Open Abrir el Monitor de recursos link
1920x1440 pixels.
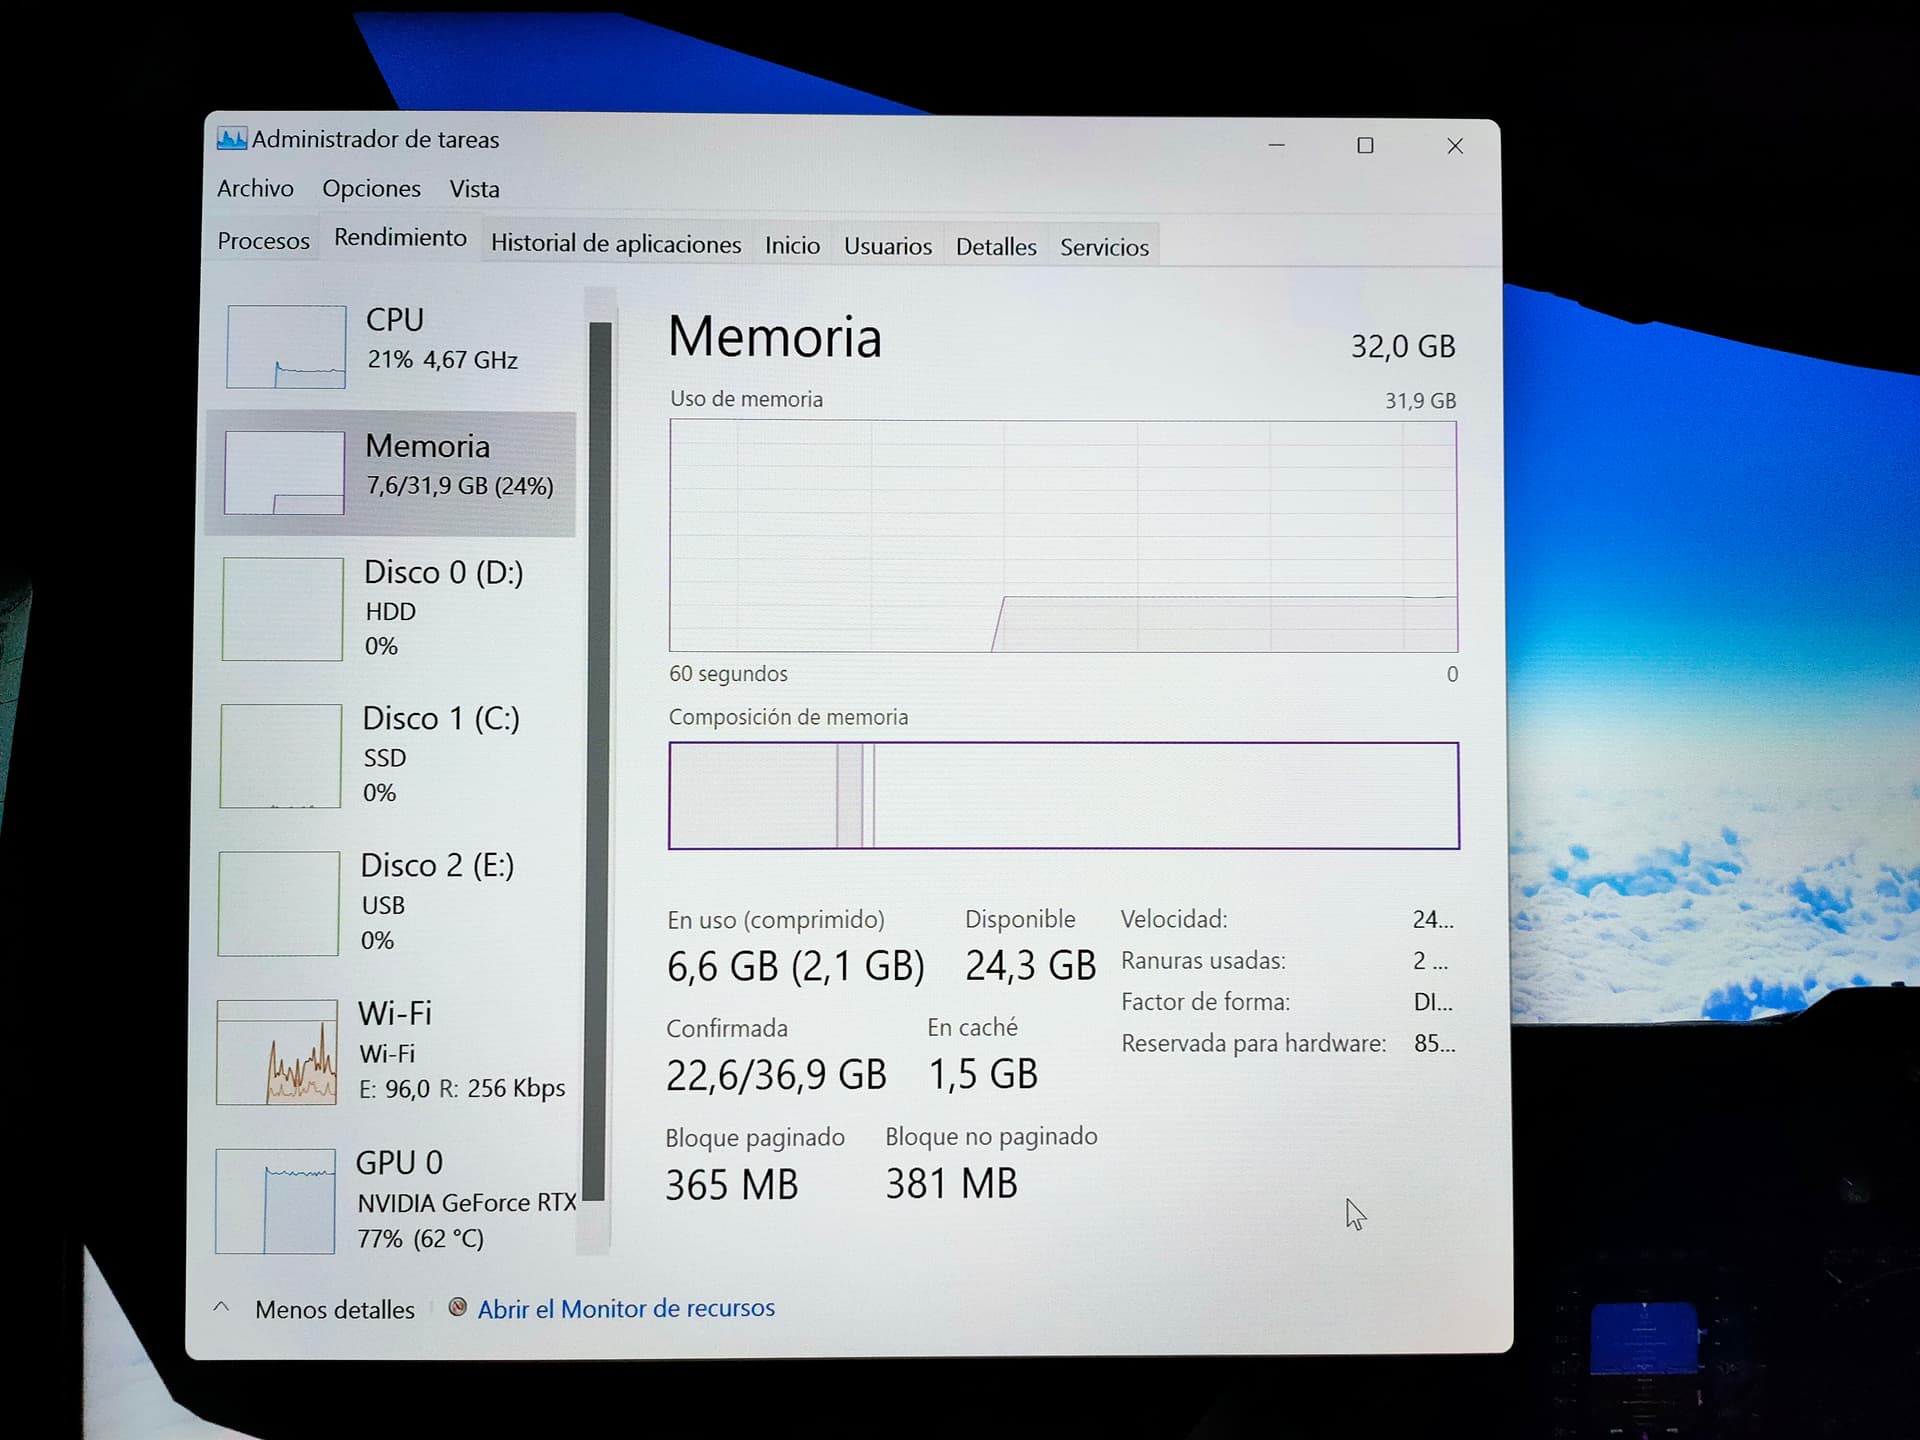point(626,1308)
